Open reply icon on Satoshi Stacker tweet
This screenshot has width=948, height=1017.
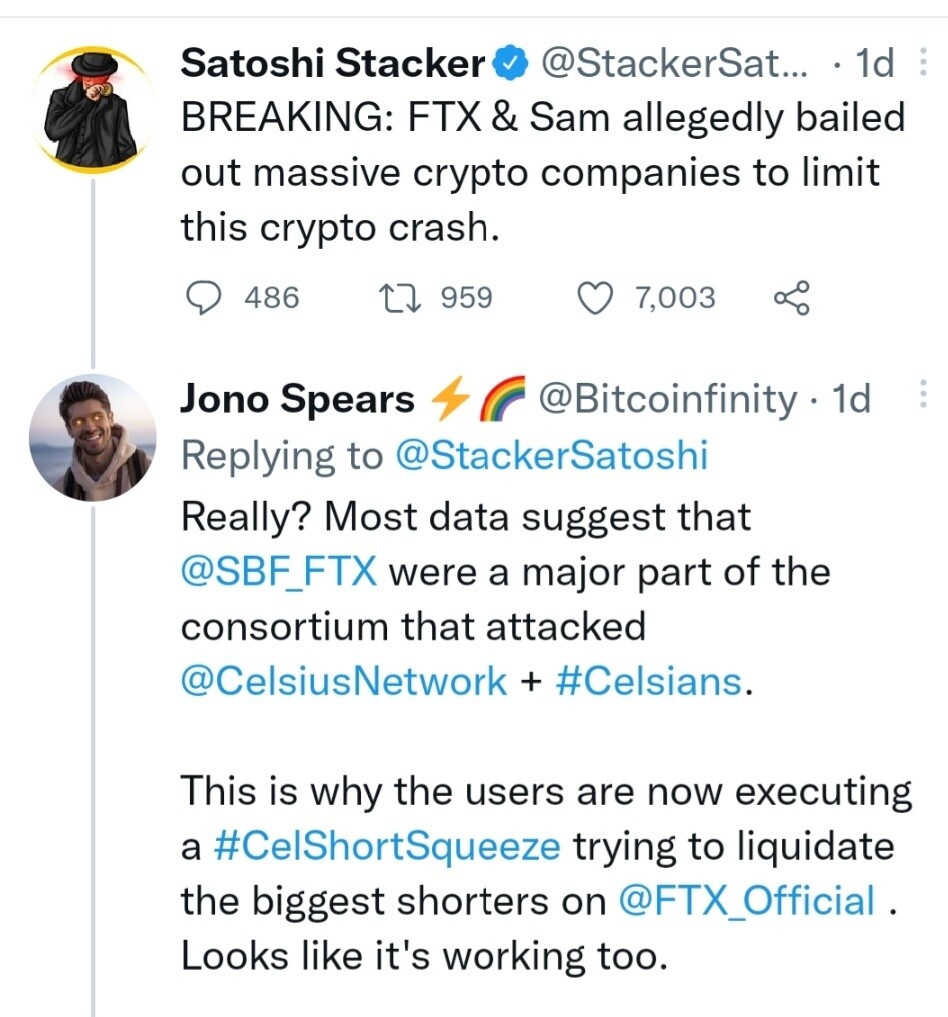(202, 298)
